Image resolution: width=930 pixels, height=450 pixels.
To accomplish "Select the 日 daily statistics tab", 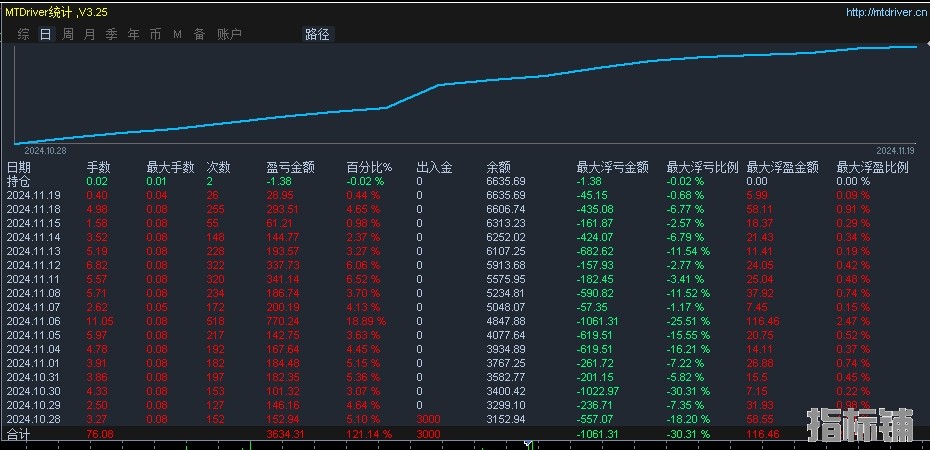I will click(45, 34).
